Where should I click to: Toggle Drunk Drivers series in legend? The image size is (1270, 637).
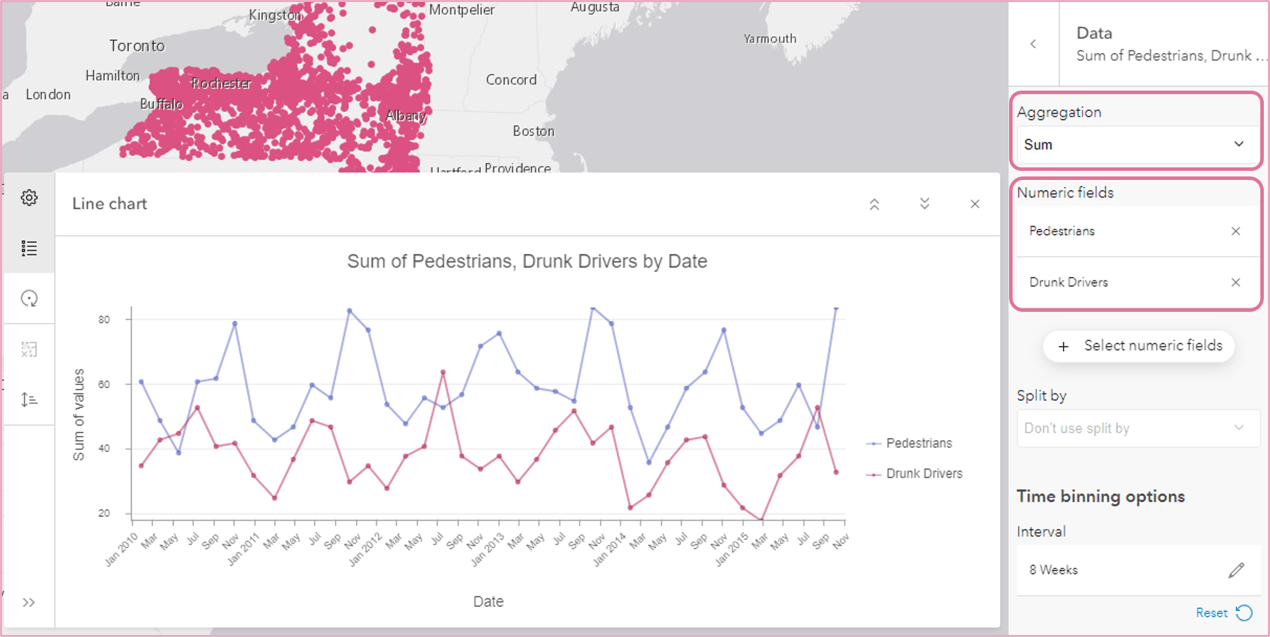click(x=923, y=473)
